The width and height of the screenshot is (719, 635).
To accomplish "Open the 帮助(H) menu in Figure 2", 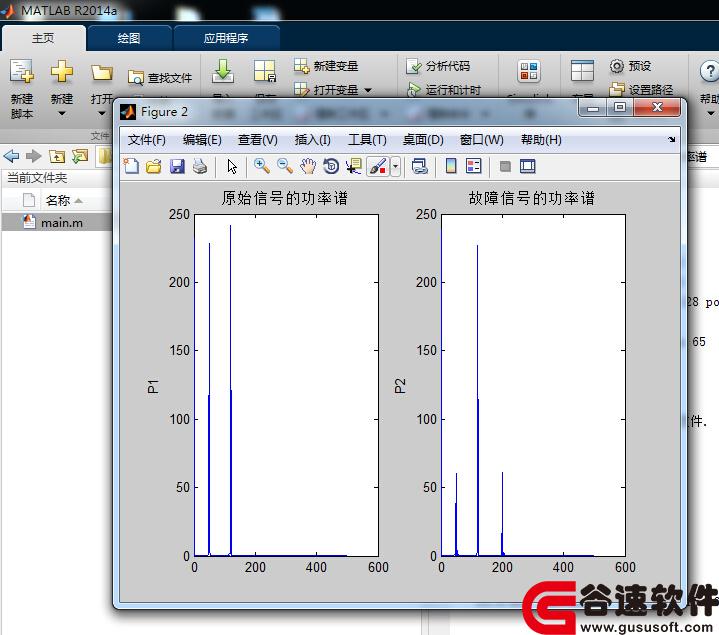I will (541, 140).
